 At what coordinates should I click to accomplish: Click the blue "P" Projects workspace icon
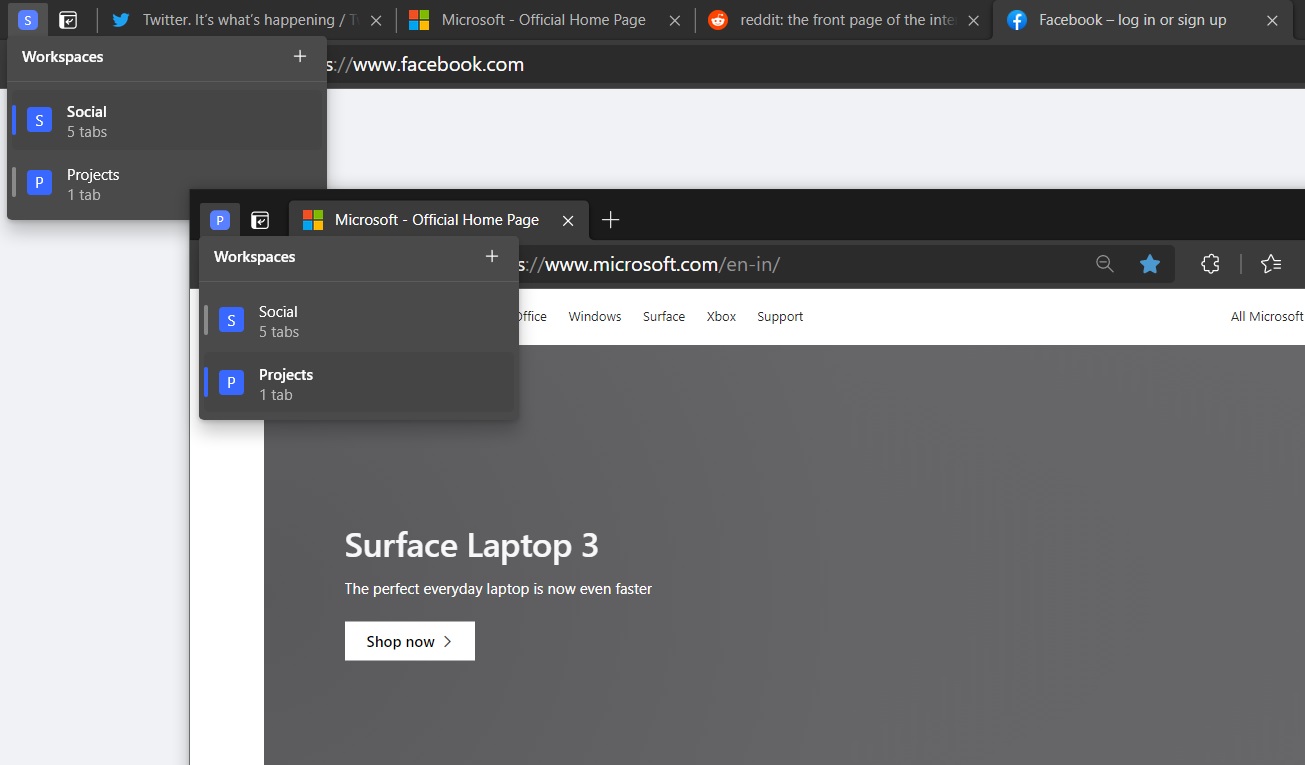[x=220, y=219]
